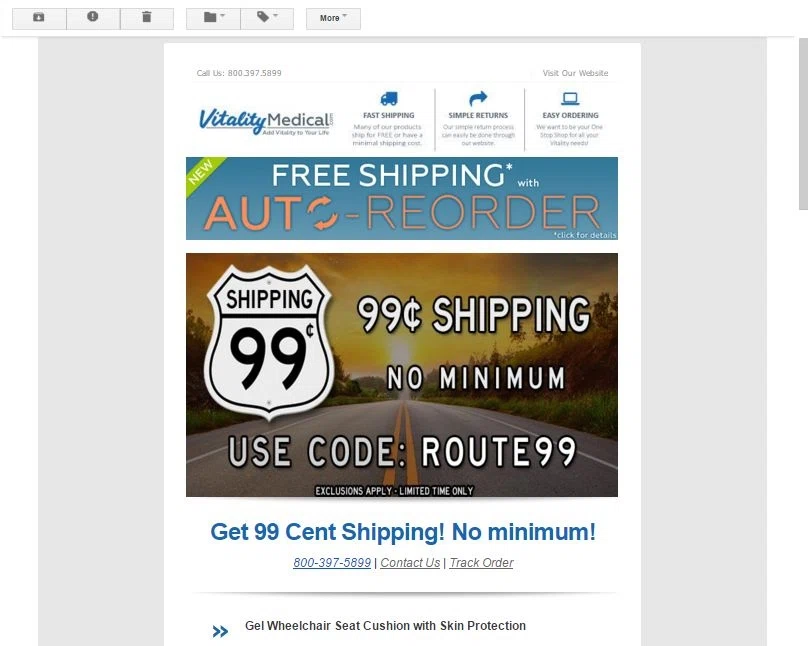Expand the More actions menu
Image resolution: width=808 pixels, height=646 pixels.
pos(333,18)
